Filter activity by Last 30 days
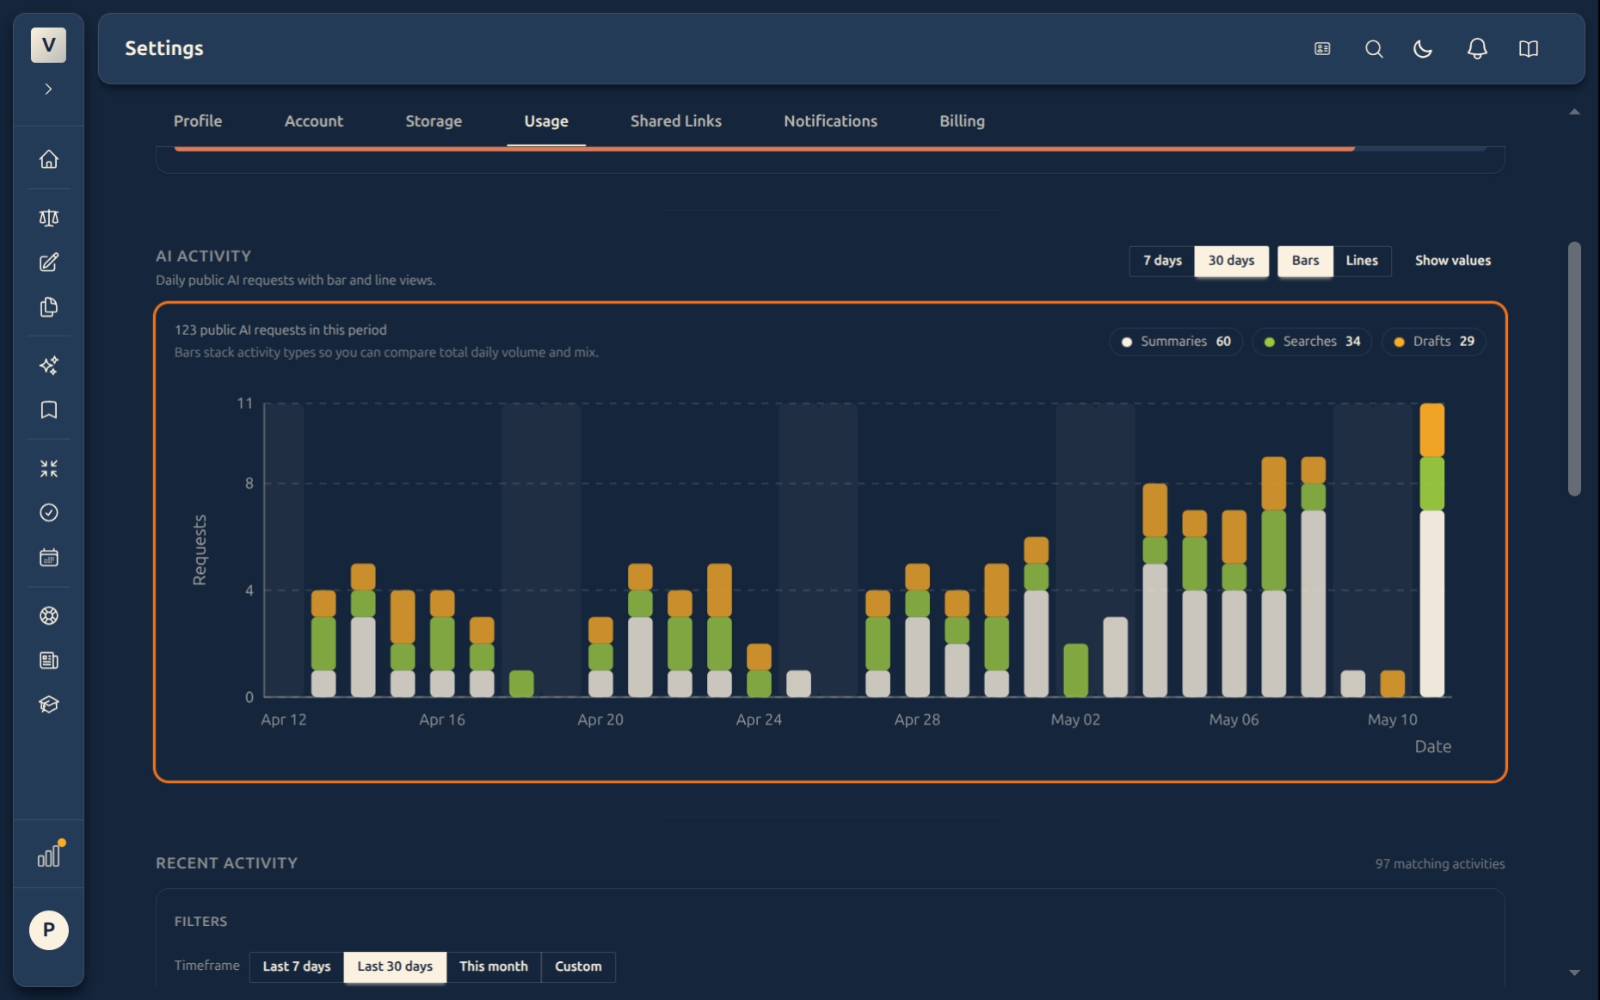1600x1000 pixels. click(395, 967)
